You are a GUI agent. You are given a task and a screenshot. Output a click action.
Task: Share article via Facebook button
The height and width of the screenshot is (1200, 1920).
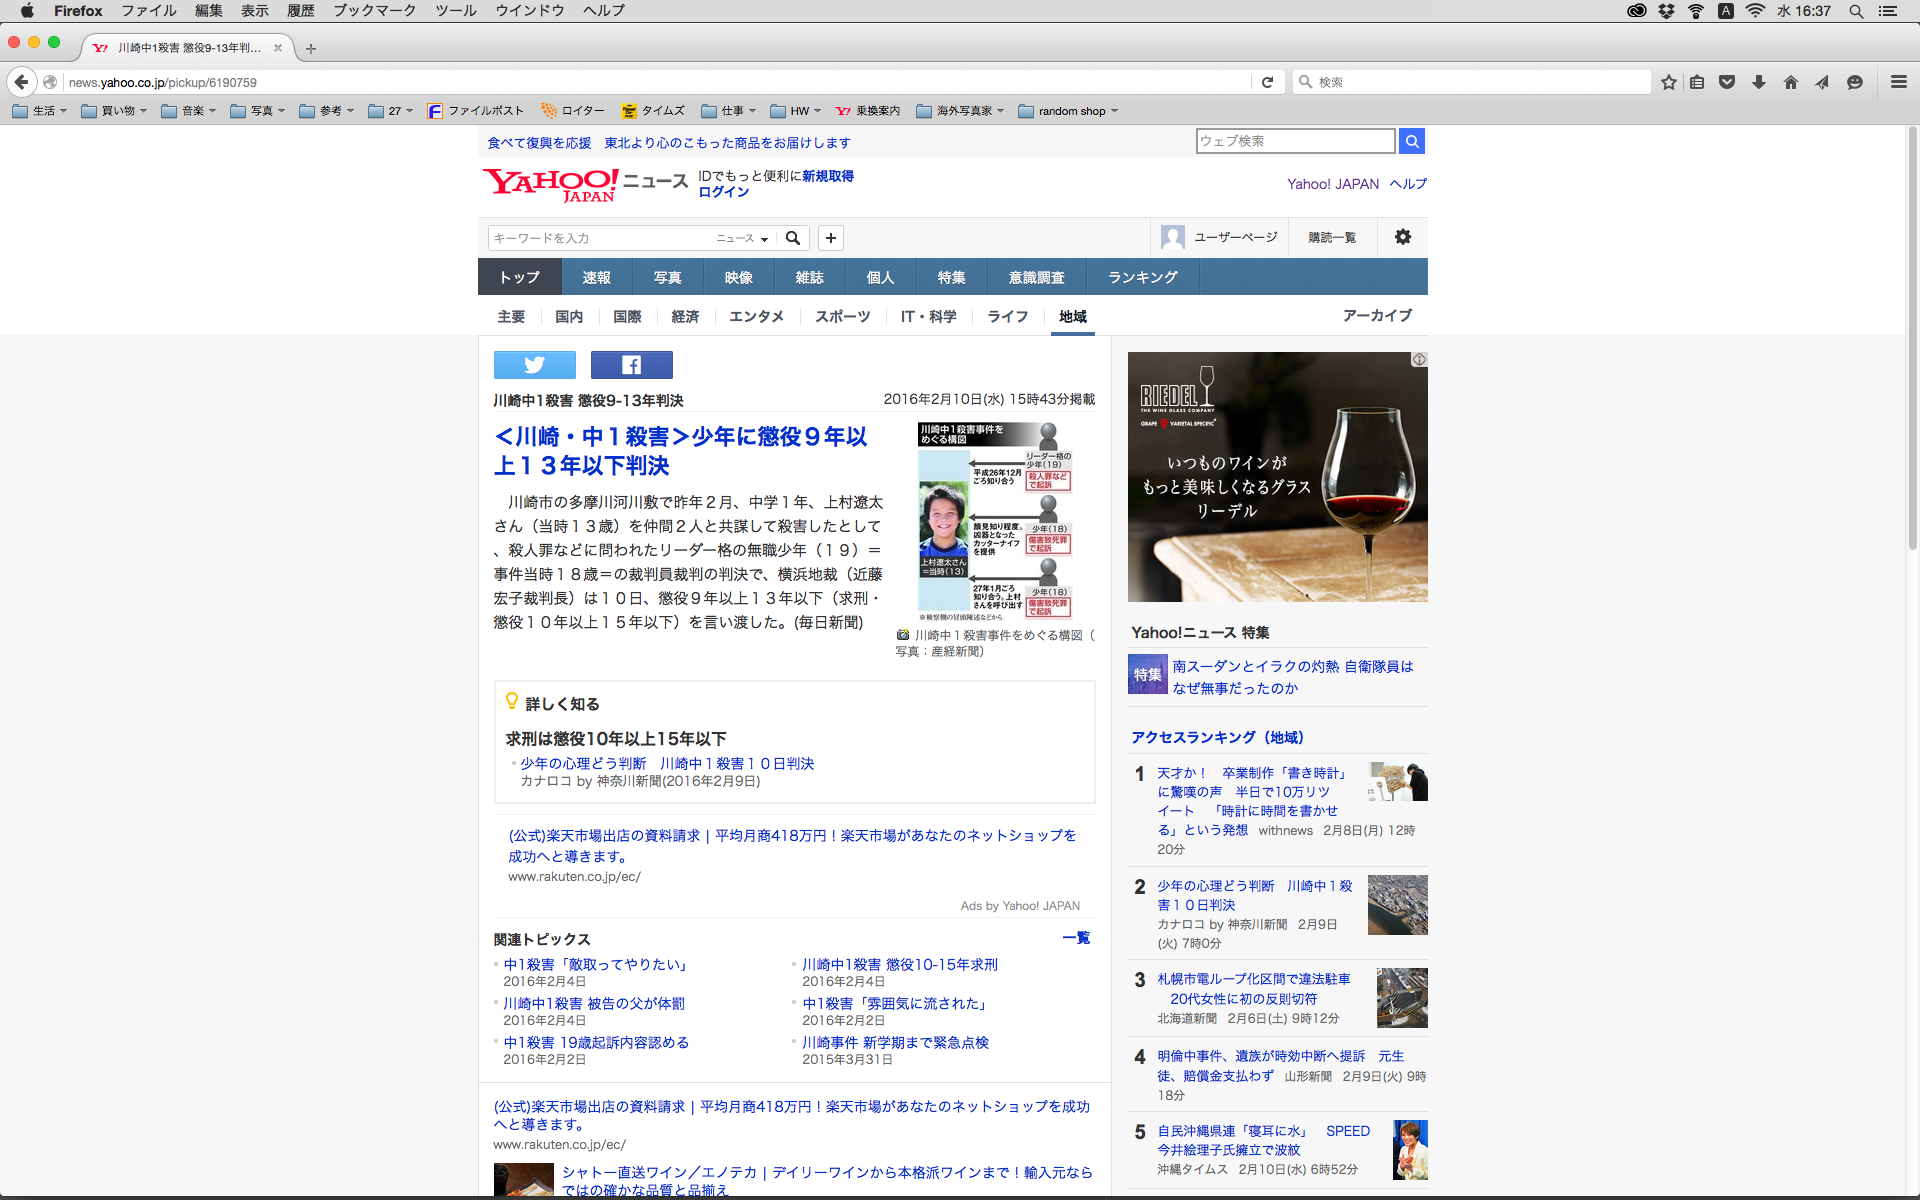pyautogui.click(x=631, y=365)
